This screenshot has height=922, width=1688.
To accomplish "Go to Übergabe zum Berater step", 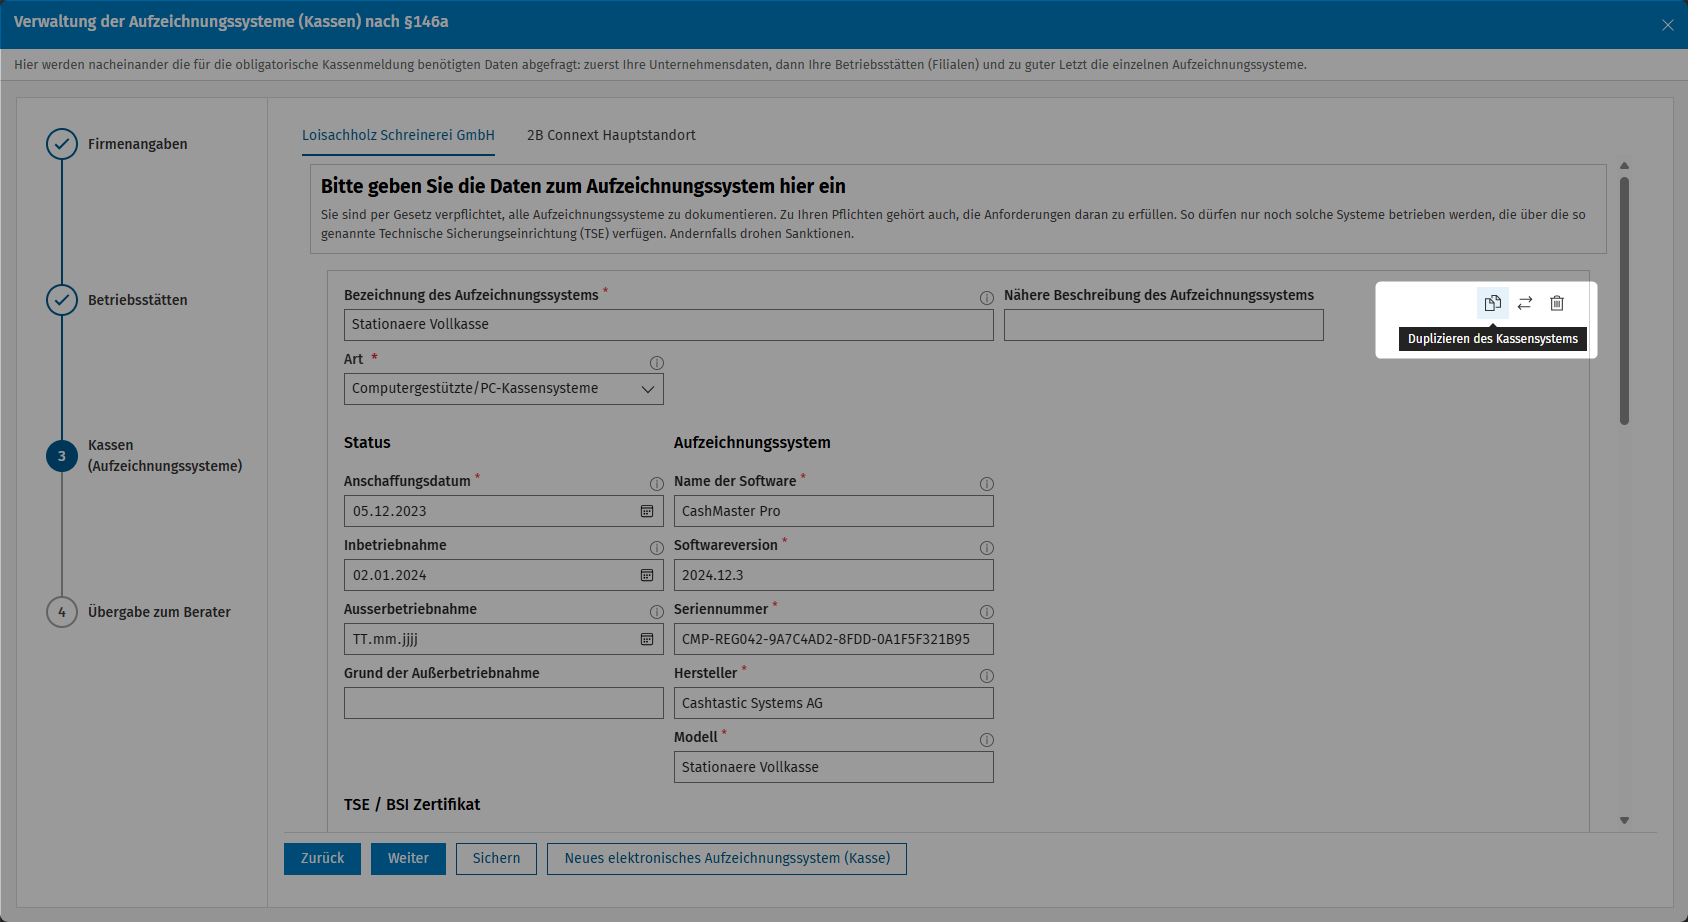I will click(x=138, y=612).
